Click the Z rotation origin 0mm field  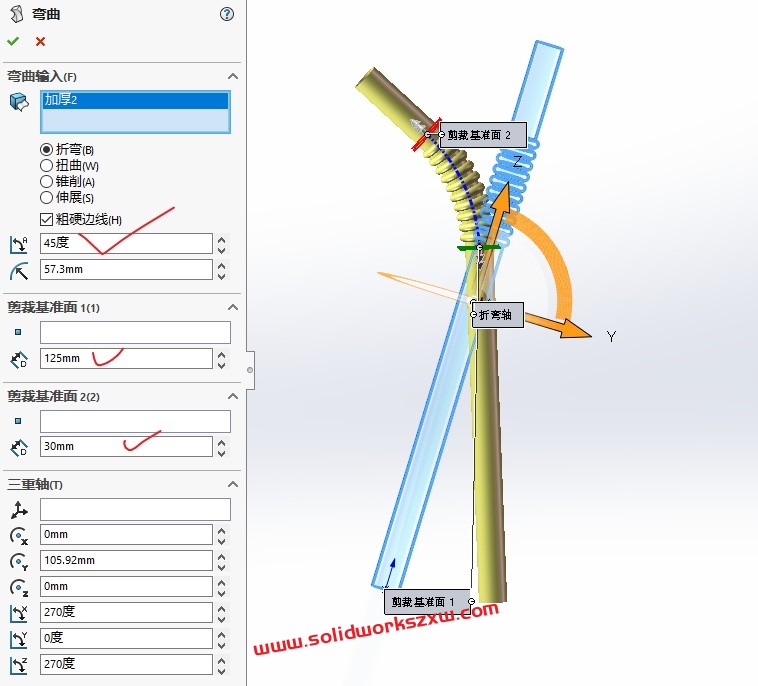click(x=126, y=586)
